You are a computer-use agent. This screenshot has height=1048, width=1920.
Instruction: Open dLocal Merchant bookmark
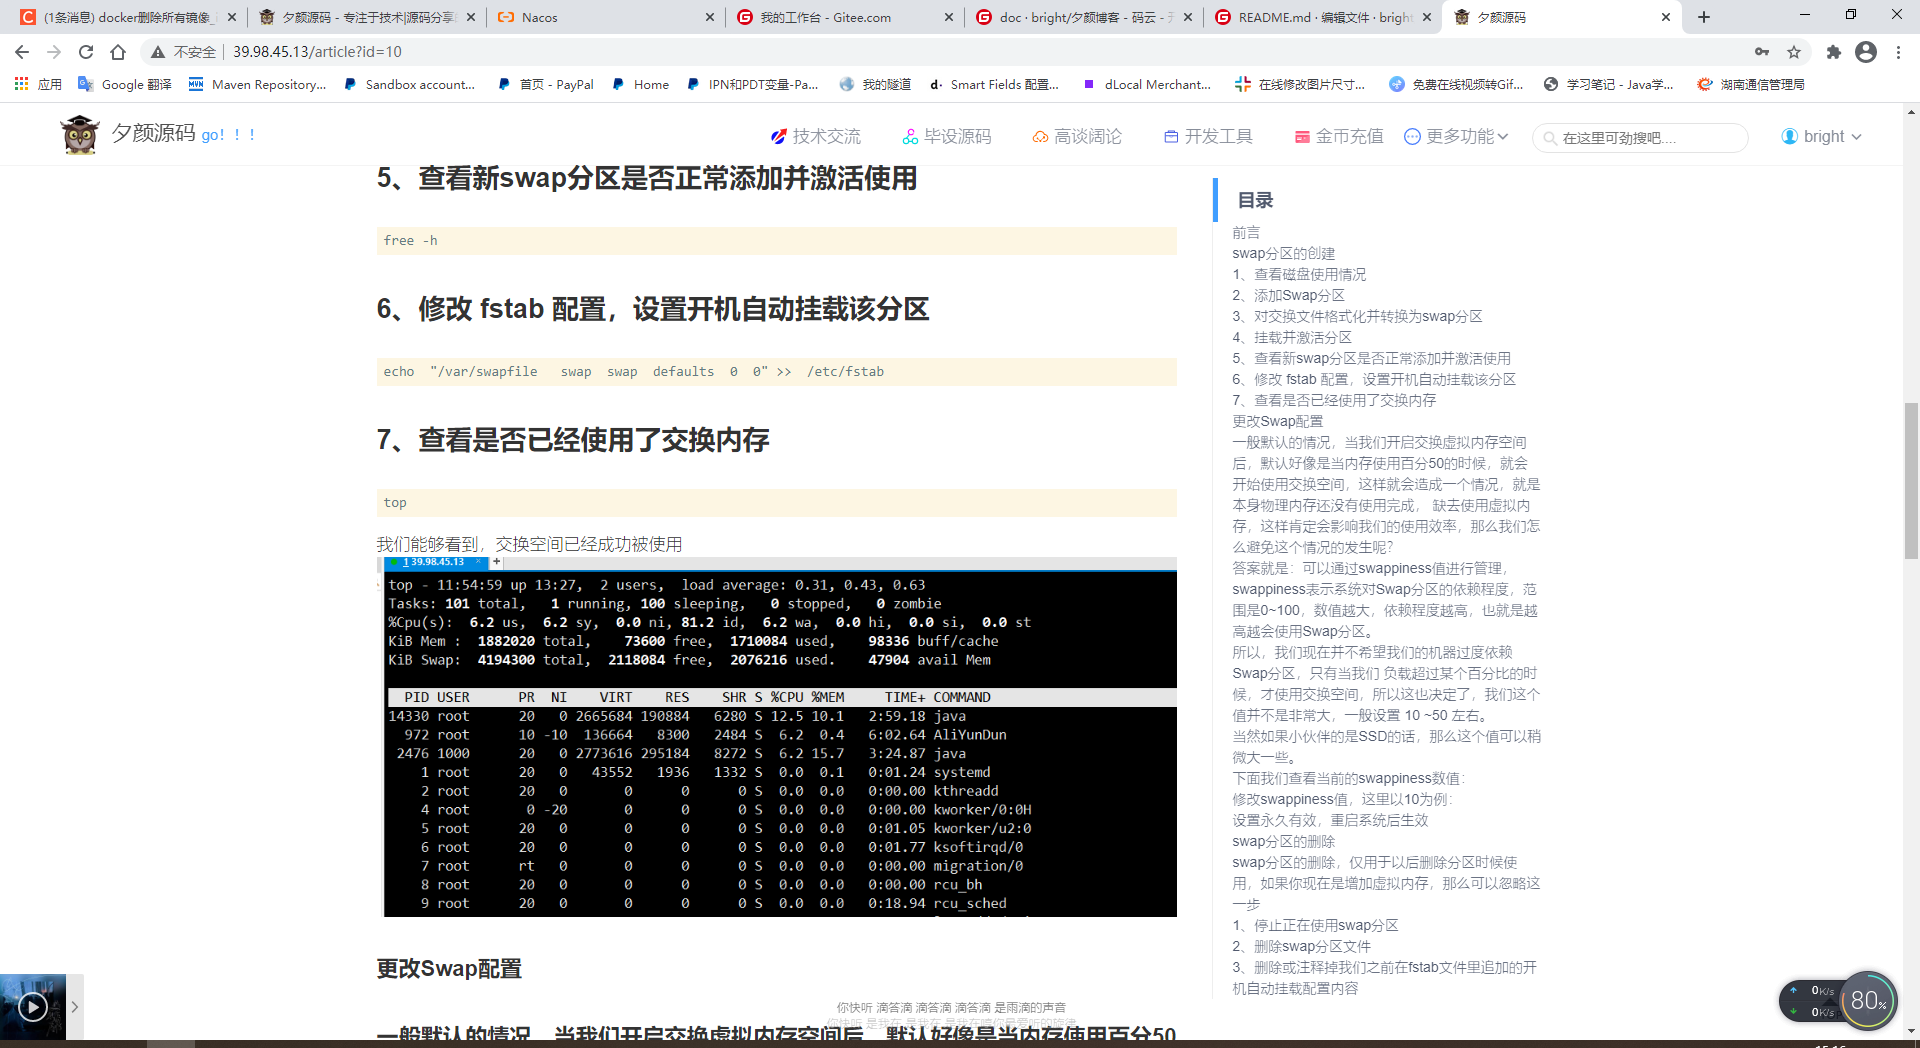(x=1147, y=84)
